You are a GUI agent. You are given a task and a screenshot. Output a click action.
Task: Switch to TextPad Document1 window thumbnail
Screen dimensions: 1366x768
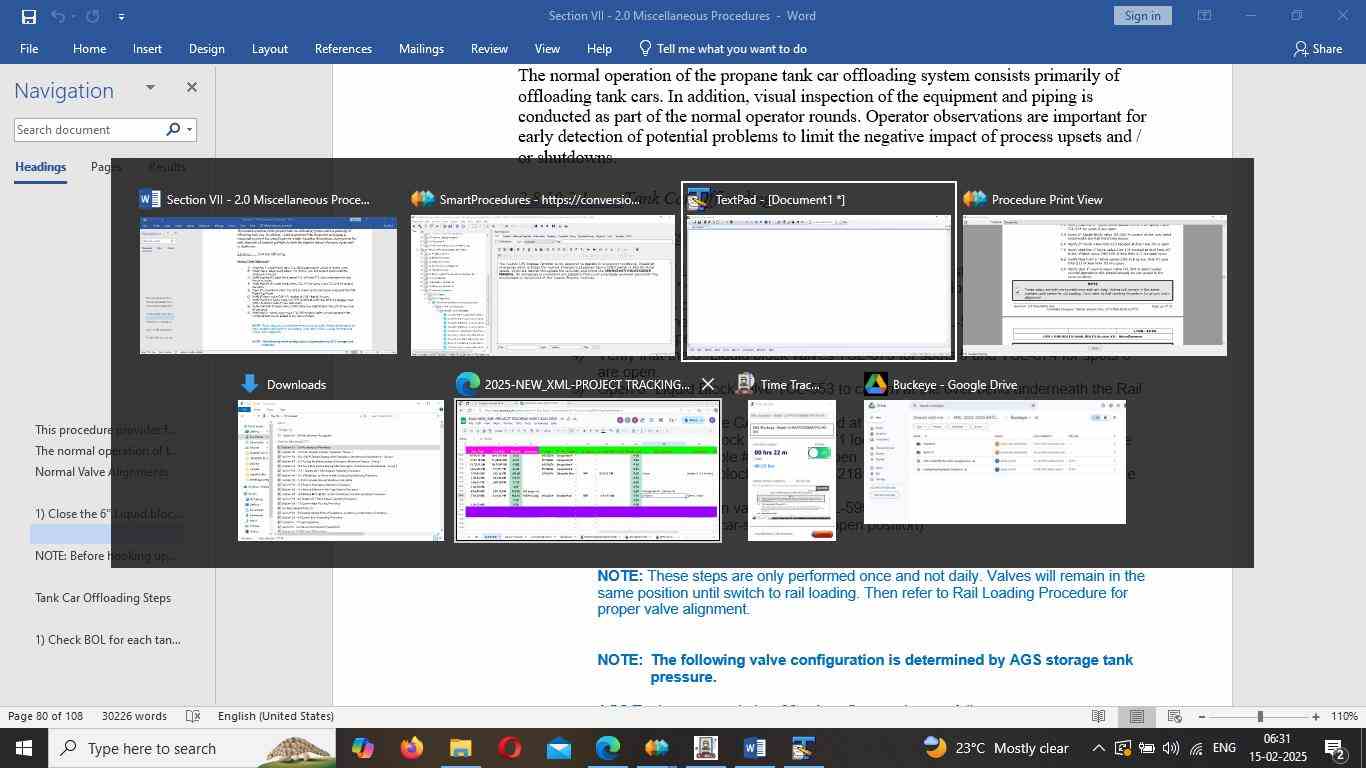(819, 285)
